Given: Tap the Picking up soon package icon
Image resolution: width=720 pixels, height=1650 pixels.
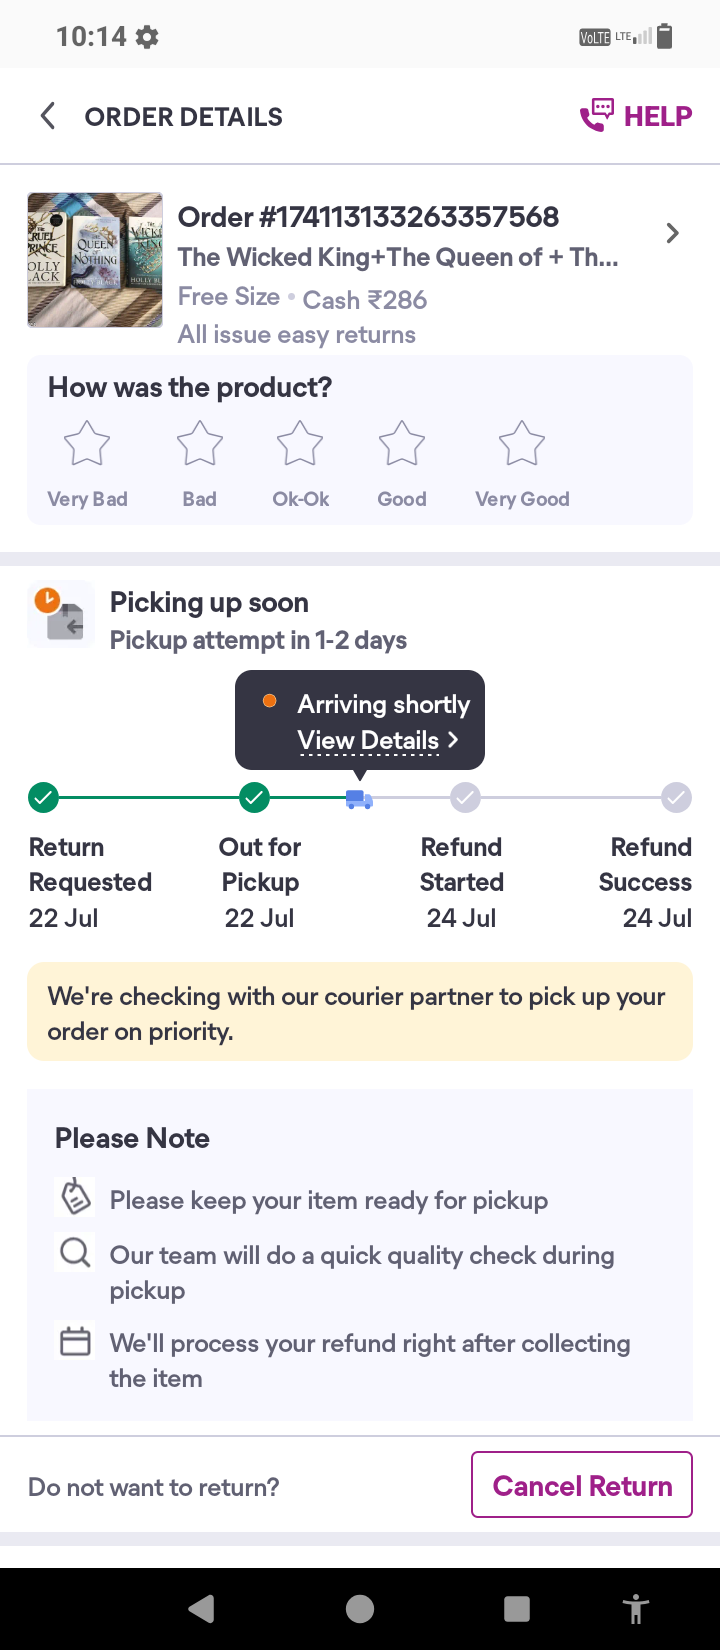Looking at the screenshot, I should coord(62,615).
